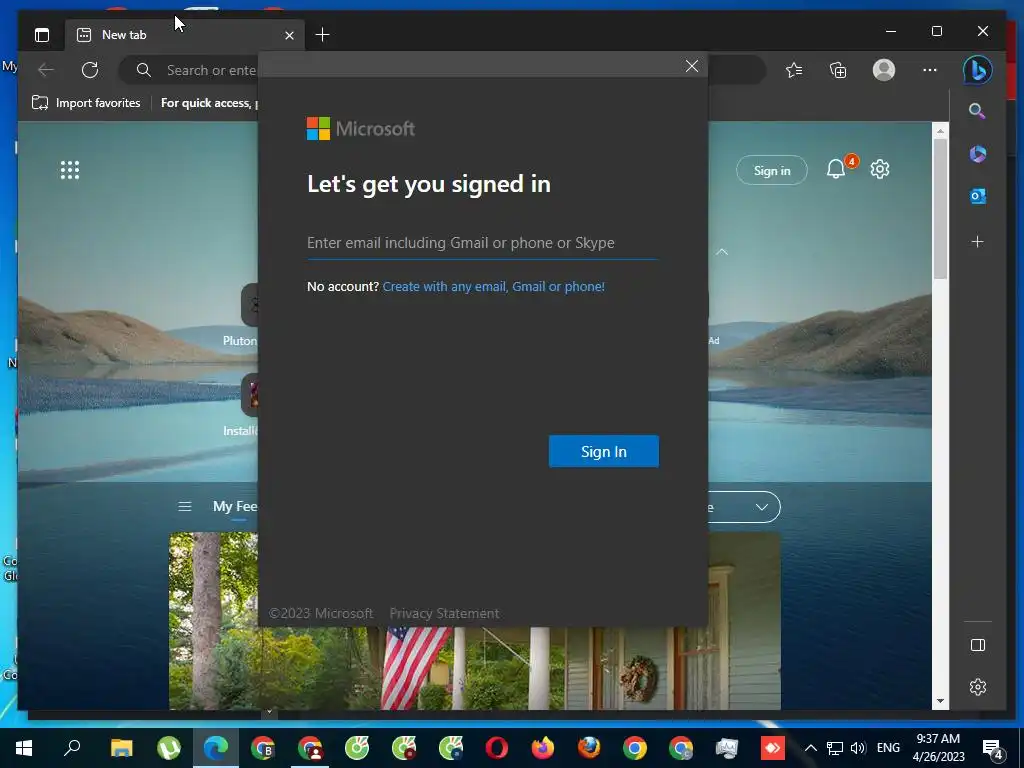Click the email, phone or Skype input field

(483, 243)
